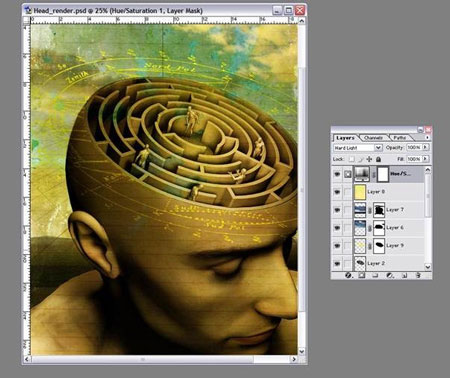The image size is (450, 378).
Task: Lock all with the padlock icon
Action: [x=378, y=159]
